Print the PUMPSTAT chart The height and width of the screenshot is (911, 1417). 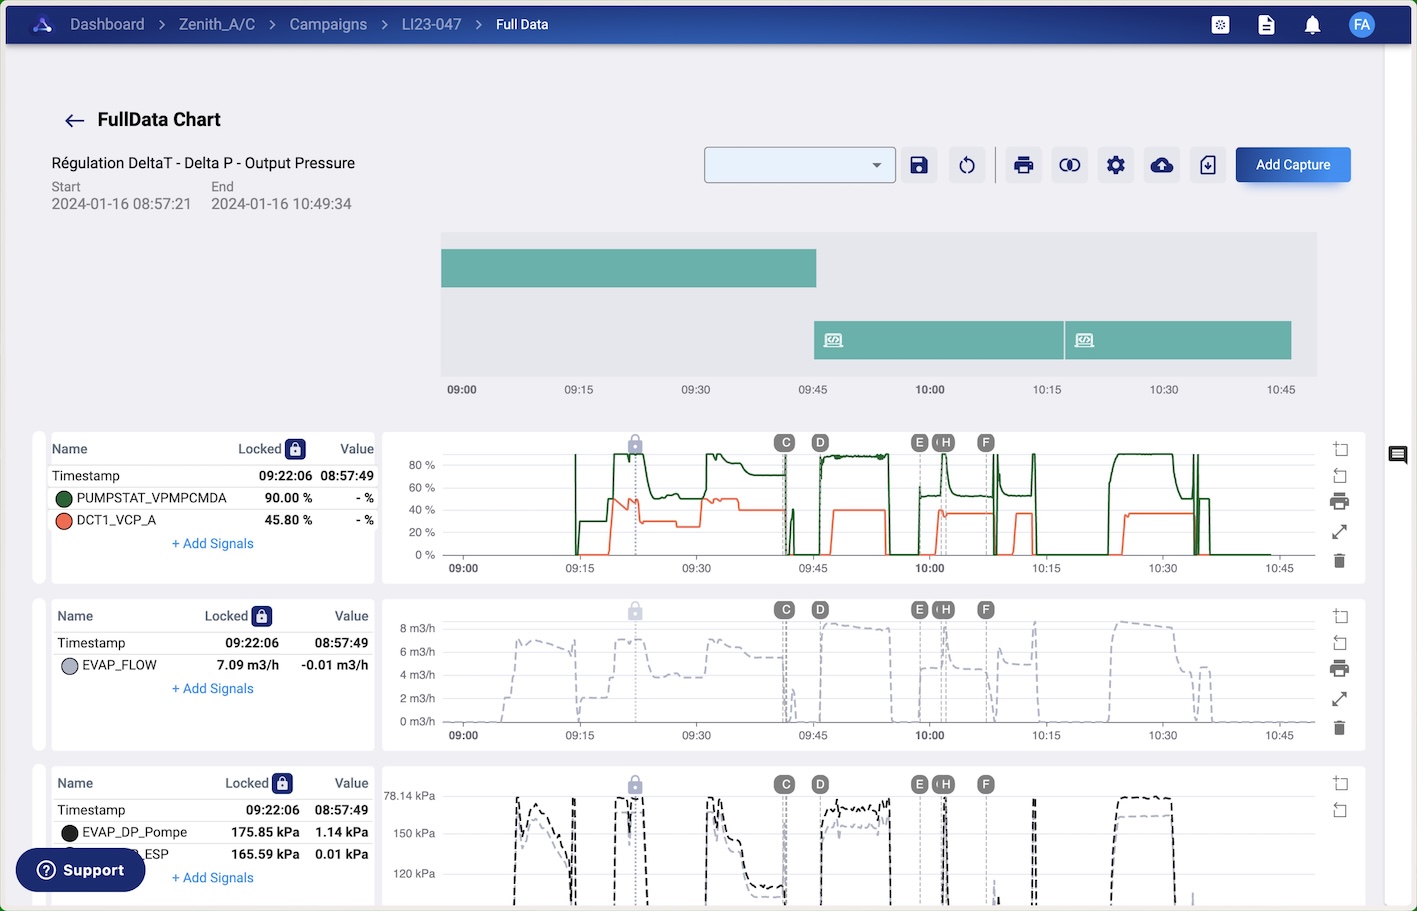(1340, 502)
